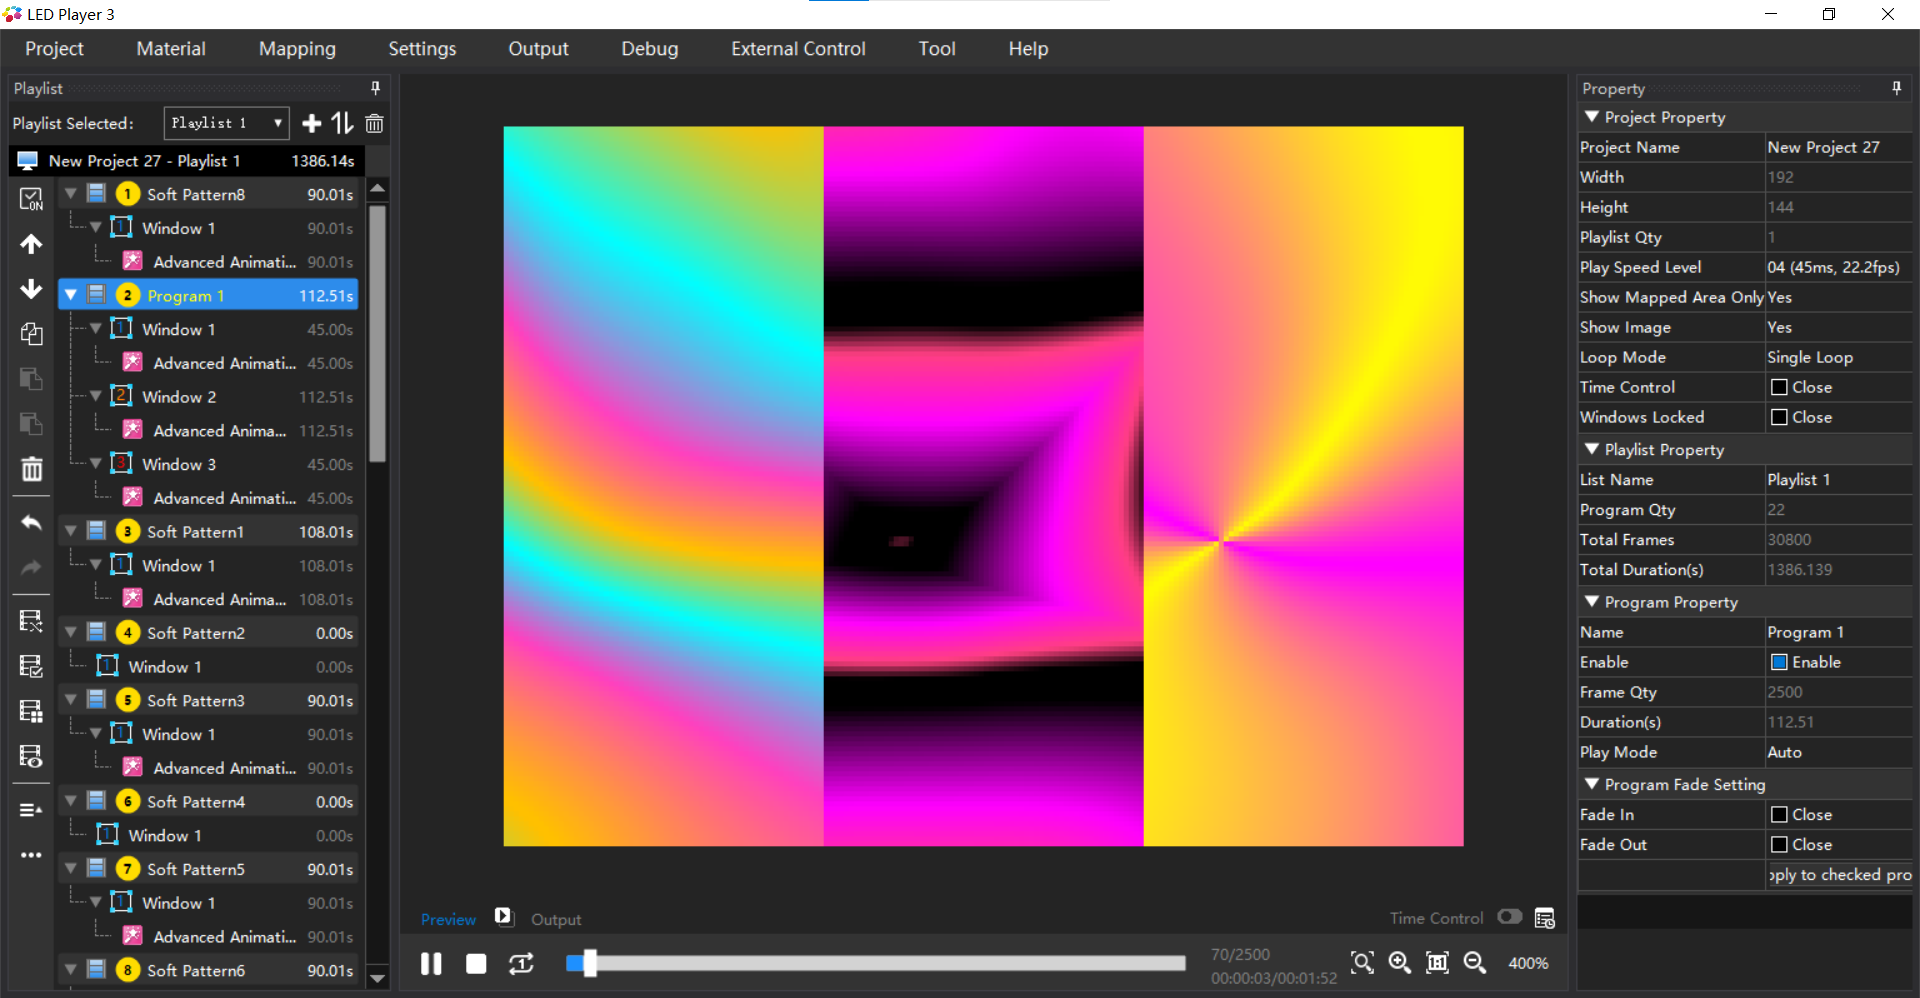Move selected program up with arrow

31,244
